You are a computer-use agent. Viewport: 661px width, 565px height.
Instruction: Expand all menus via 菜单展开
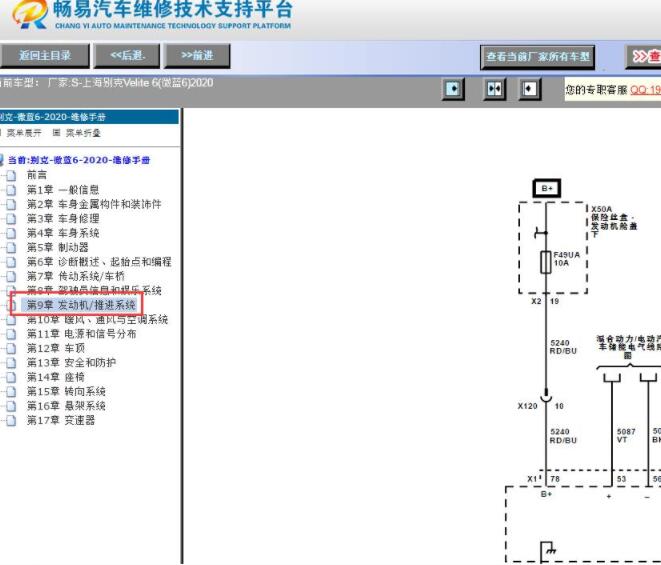click(24, 133)
